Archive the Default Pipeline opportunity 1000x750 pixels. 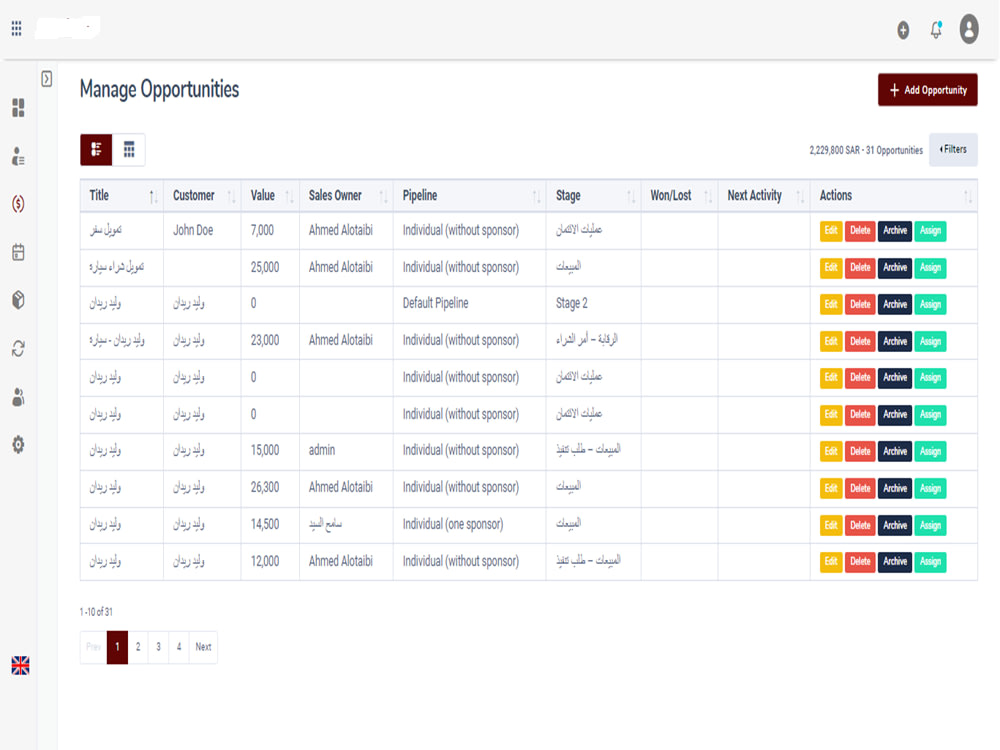[895, 305]
